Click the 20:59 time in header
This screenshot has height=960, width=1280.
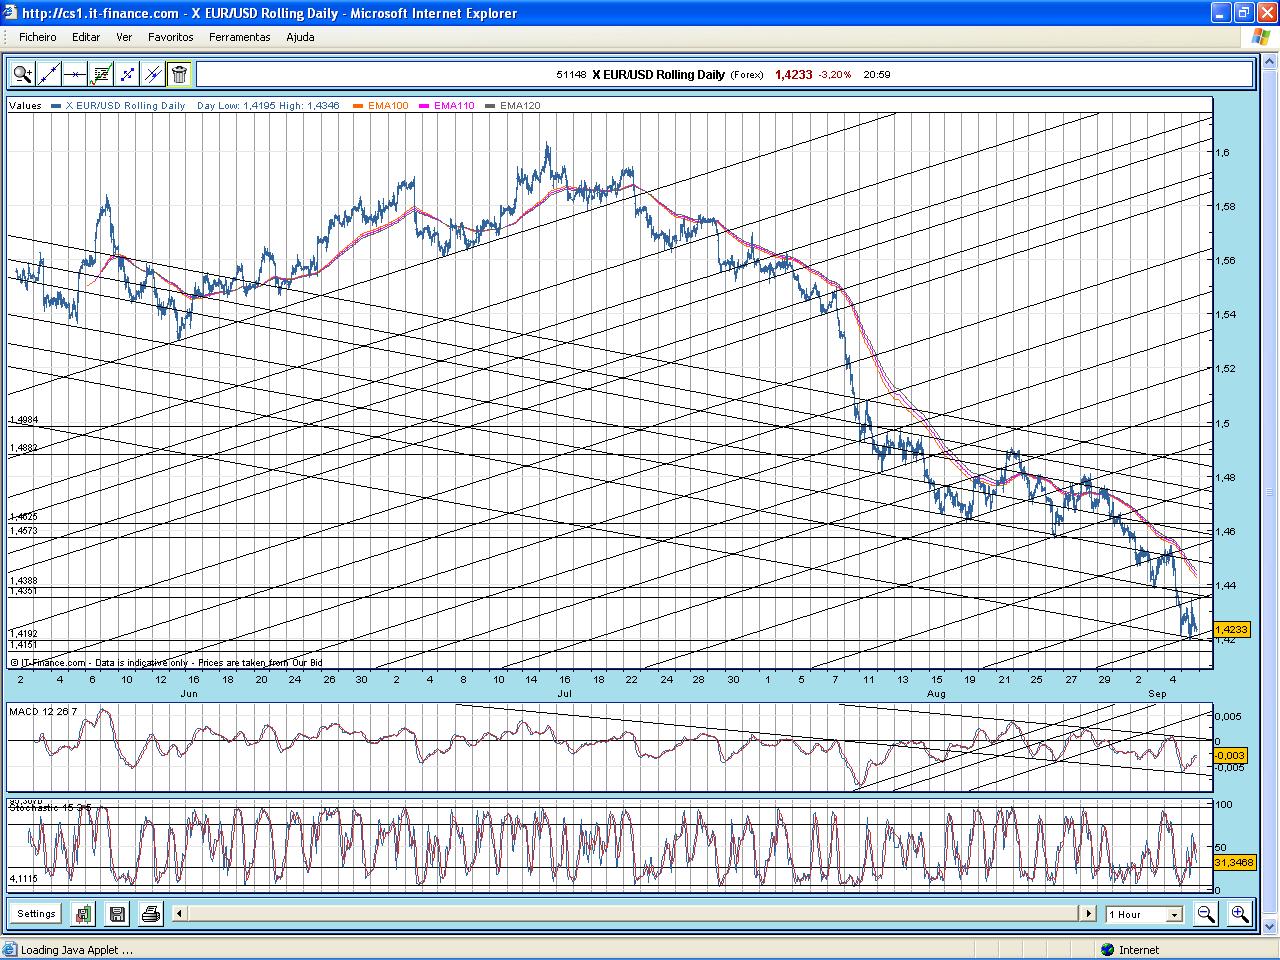(877, 75)
